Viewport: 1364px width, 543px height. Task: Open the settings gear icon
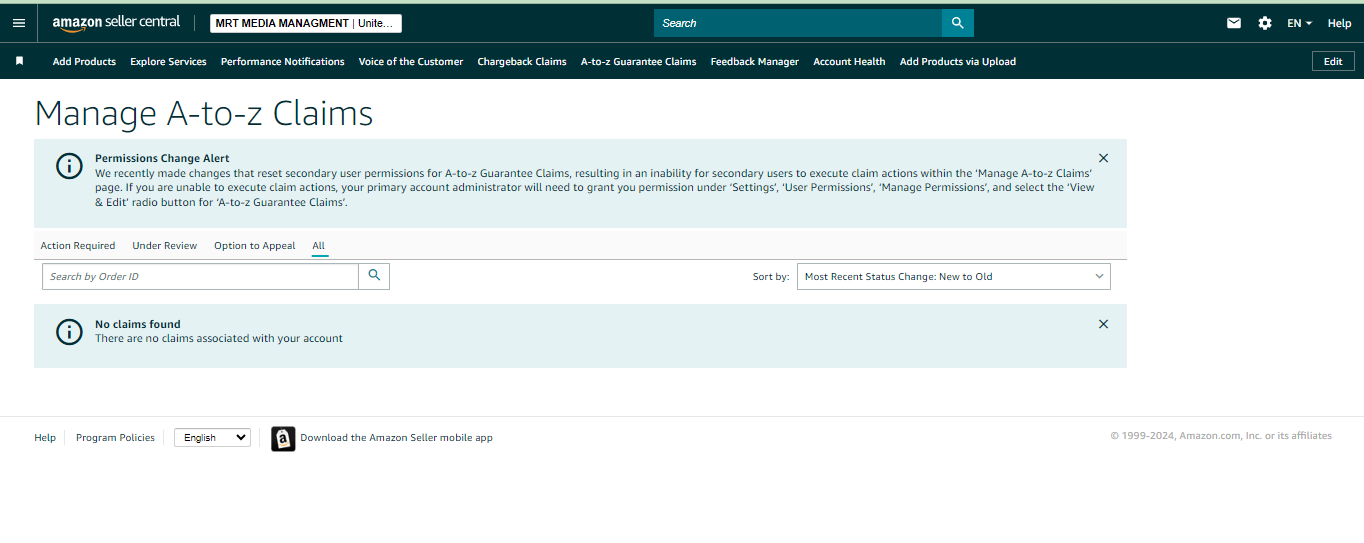coord(1265,23)
